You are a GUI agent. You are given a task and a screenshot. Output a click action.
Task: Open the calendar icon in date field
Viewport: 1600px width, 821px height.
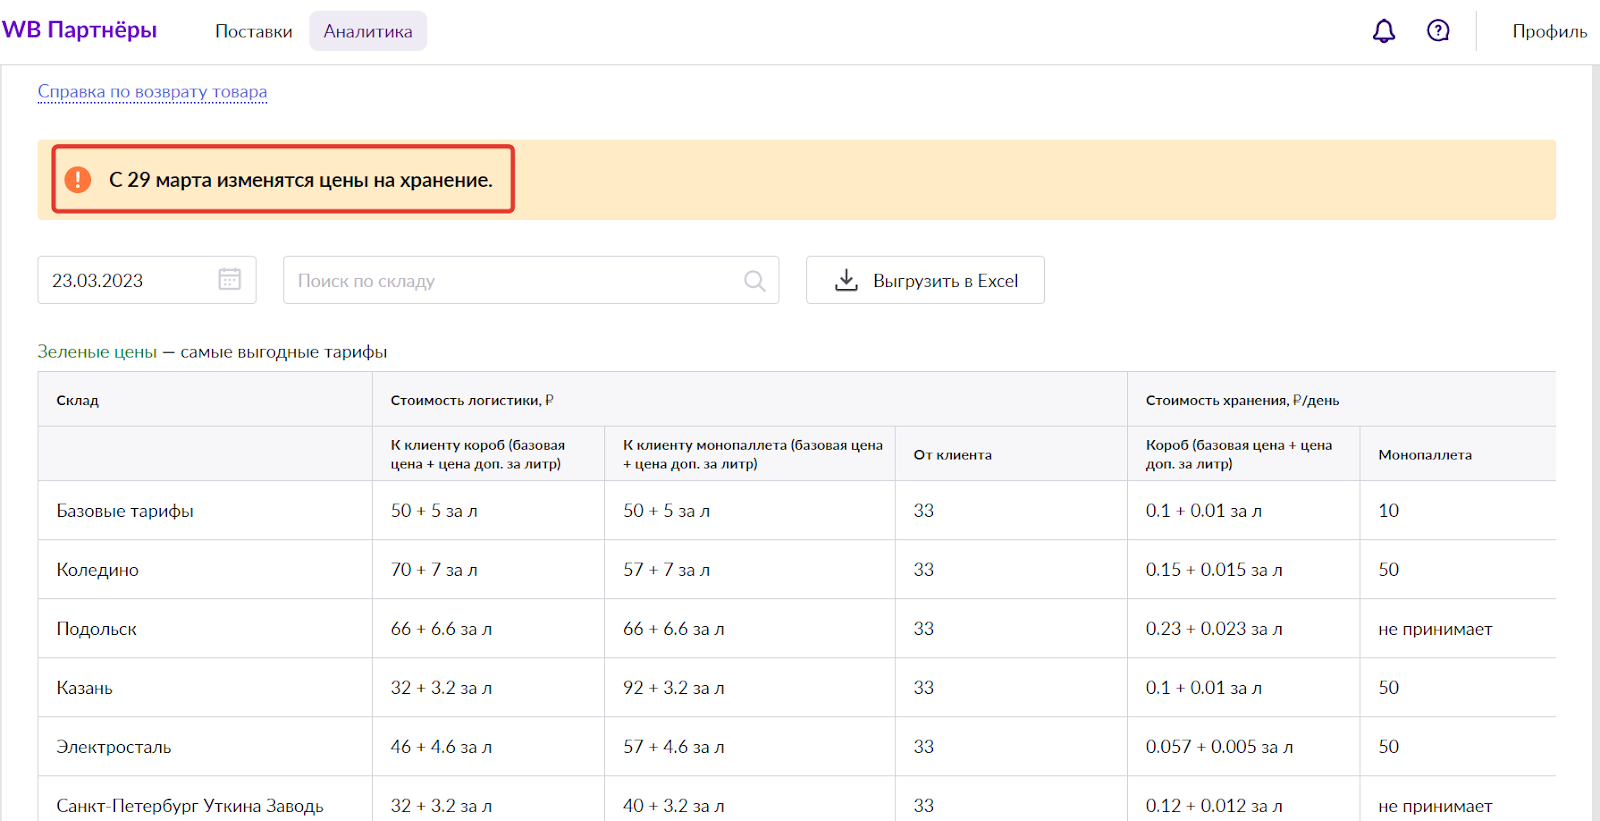tap(230, 280)
